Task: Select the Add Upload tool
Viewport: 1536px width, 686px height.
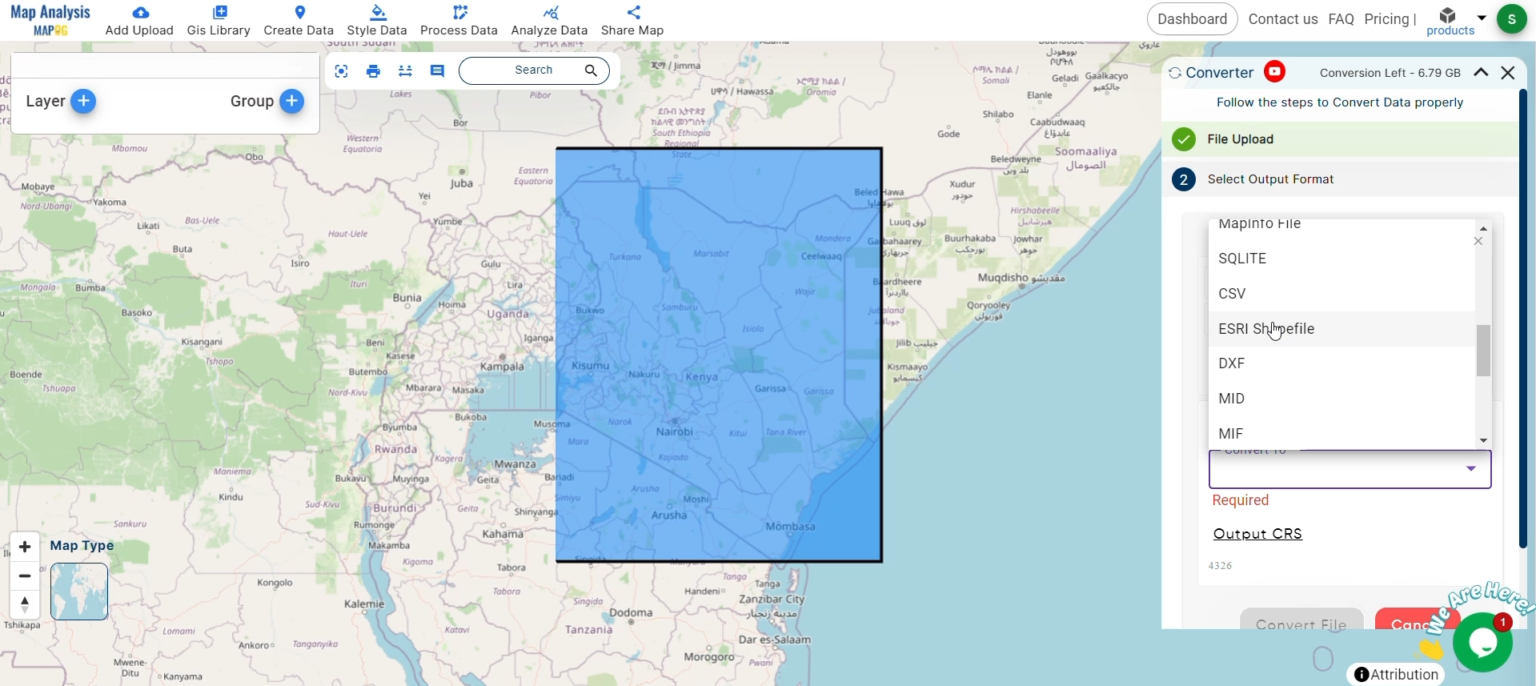Action: (x=139, y=19)
